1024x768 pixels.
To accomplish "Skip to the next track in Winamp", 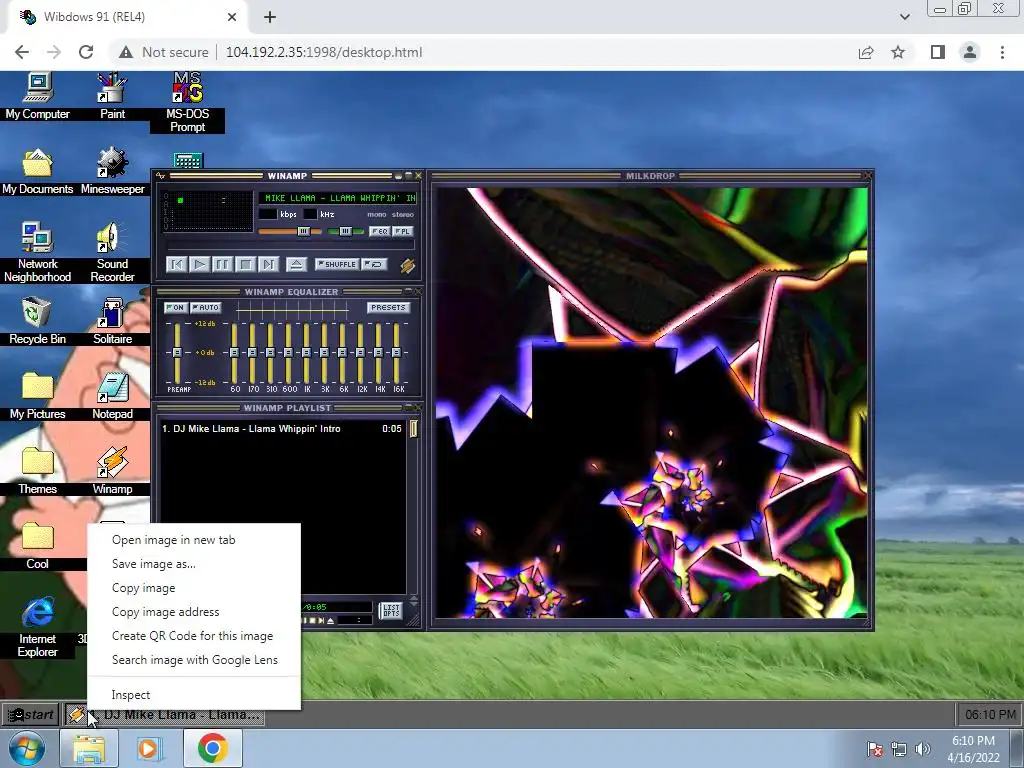I will (x=268, y=264).
